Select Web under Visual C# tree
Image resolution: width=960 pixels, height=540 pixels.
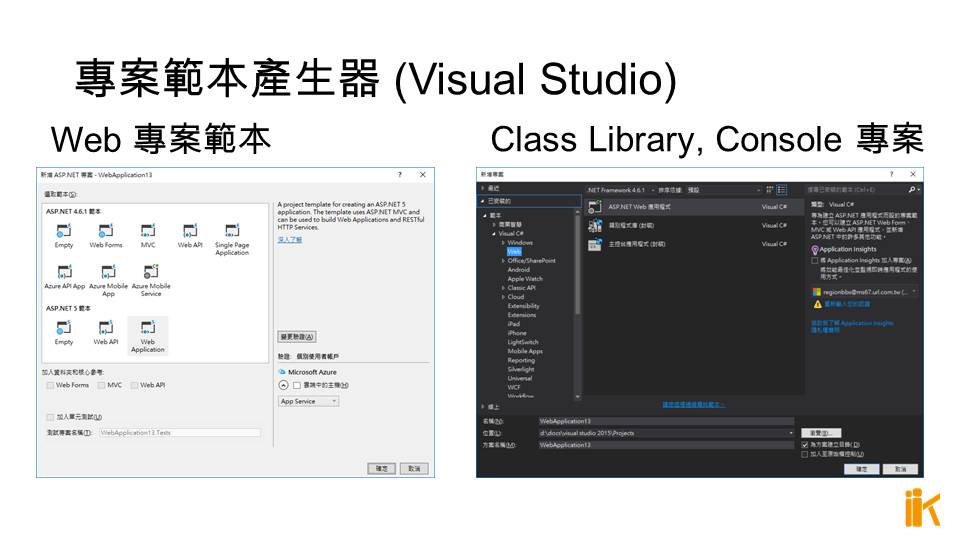pyautogui.click(x=513, y=252)
